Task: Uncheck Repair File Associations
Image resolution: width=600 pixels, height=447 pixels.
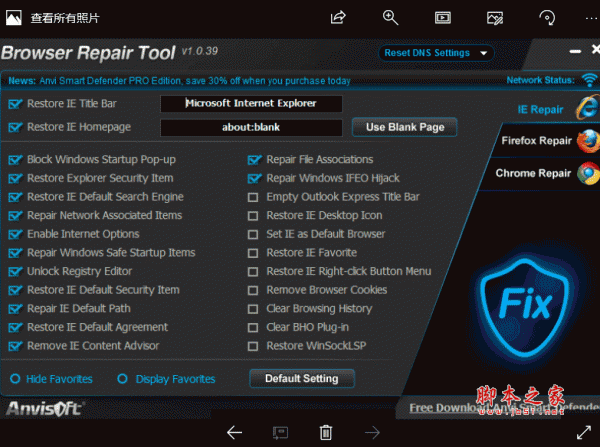Action: 254,160
